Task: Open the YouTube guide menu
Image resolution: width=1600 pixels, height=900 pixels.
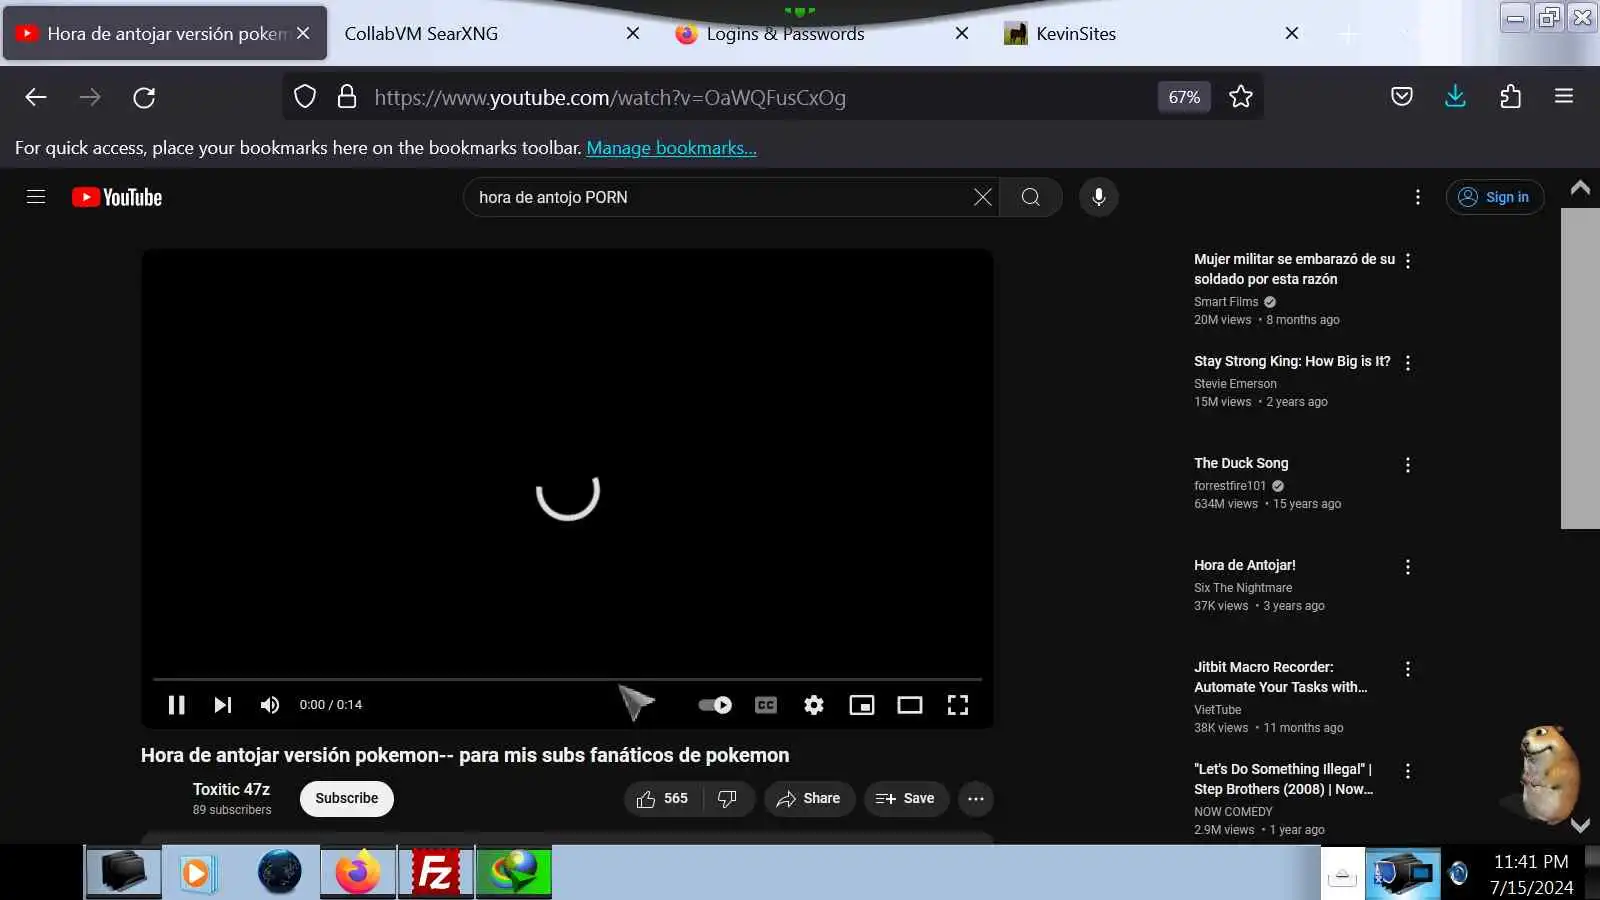Action: (36, 197)
